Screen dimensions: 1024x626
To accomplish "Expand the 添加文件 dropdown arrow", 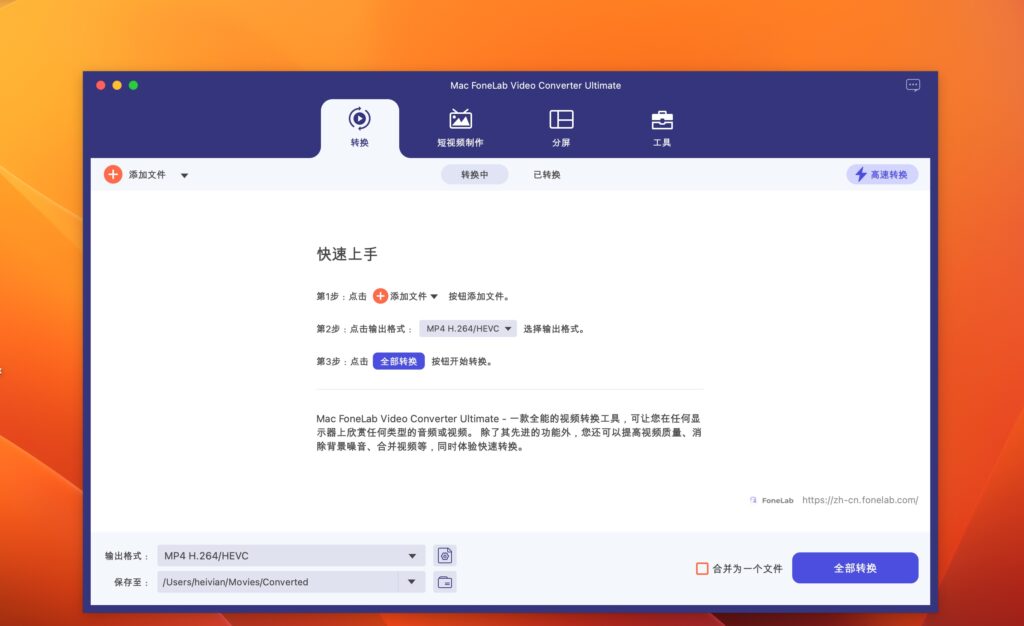I will 183,173.
